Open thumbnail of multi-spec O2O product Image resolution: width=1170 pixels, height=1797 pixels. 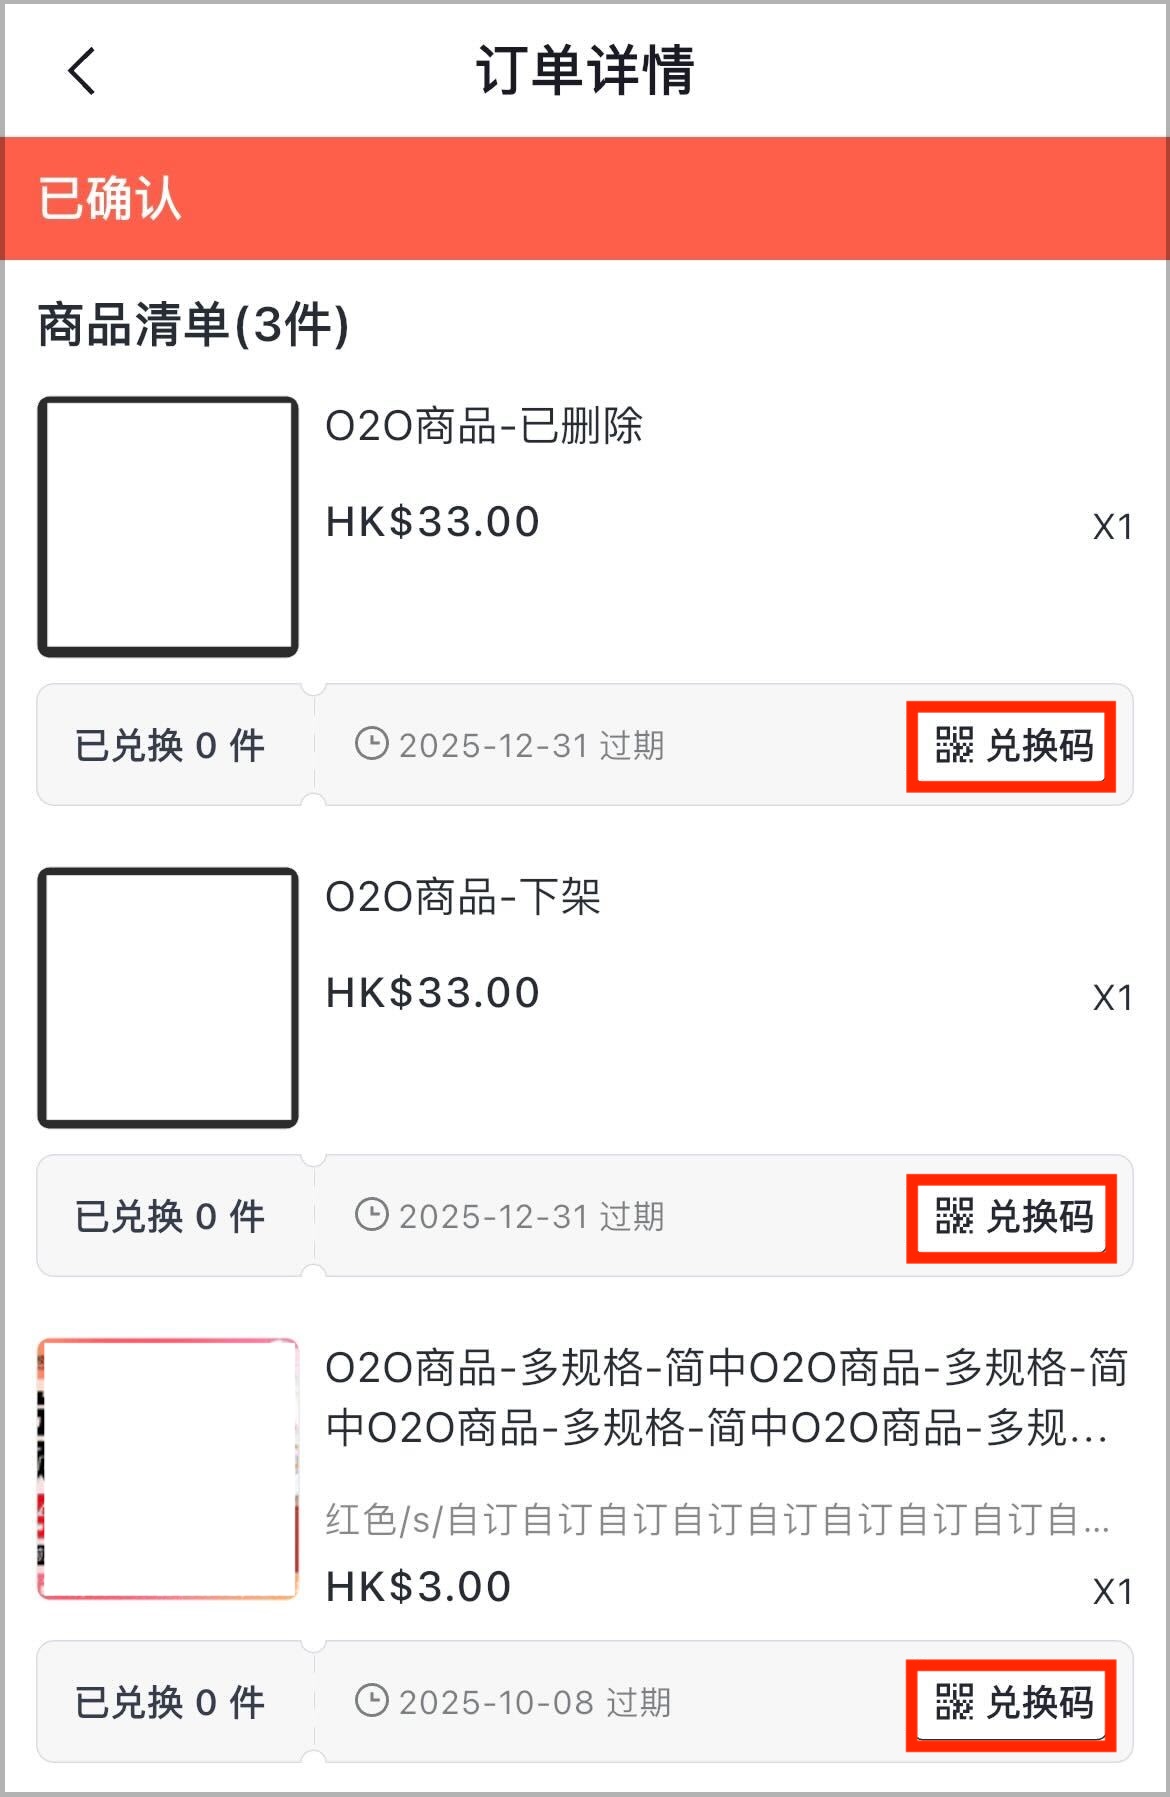[168, 1469]
